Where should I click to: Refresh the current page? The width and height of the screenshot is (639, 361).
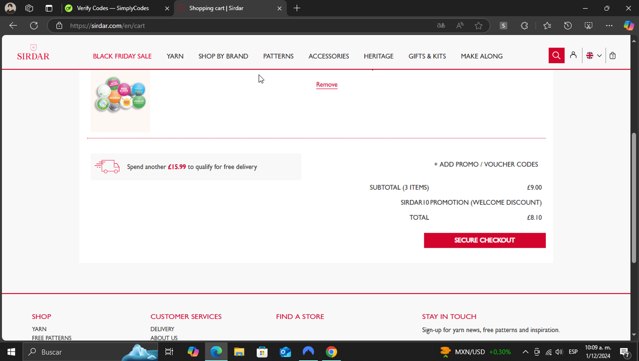click(x=34, y=26)
